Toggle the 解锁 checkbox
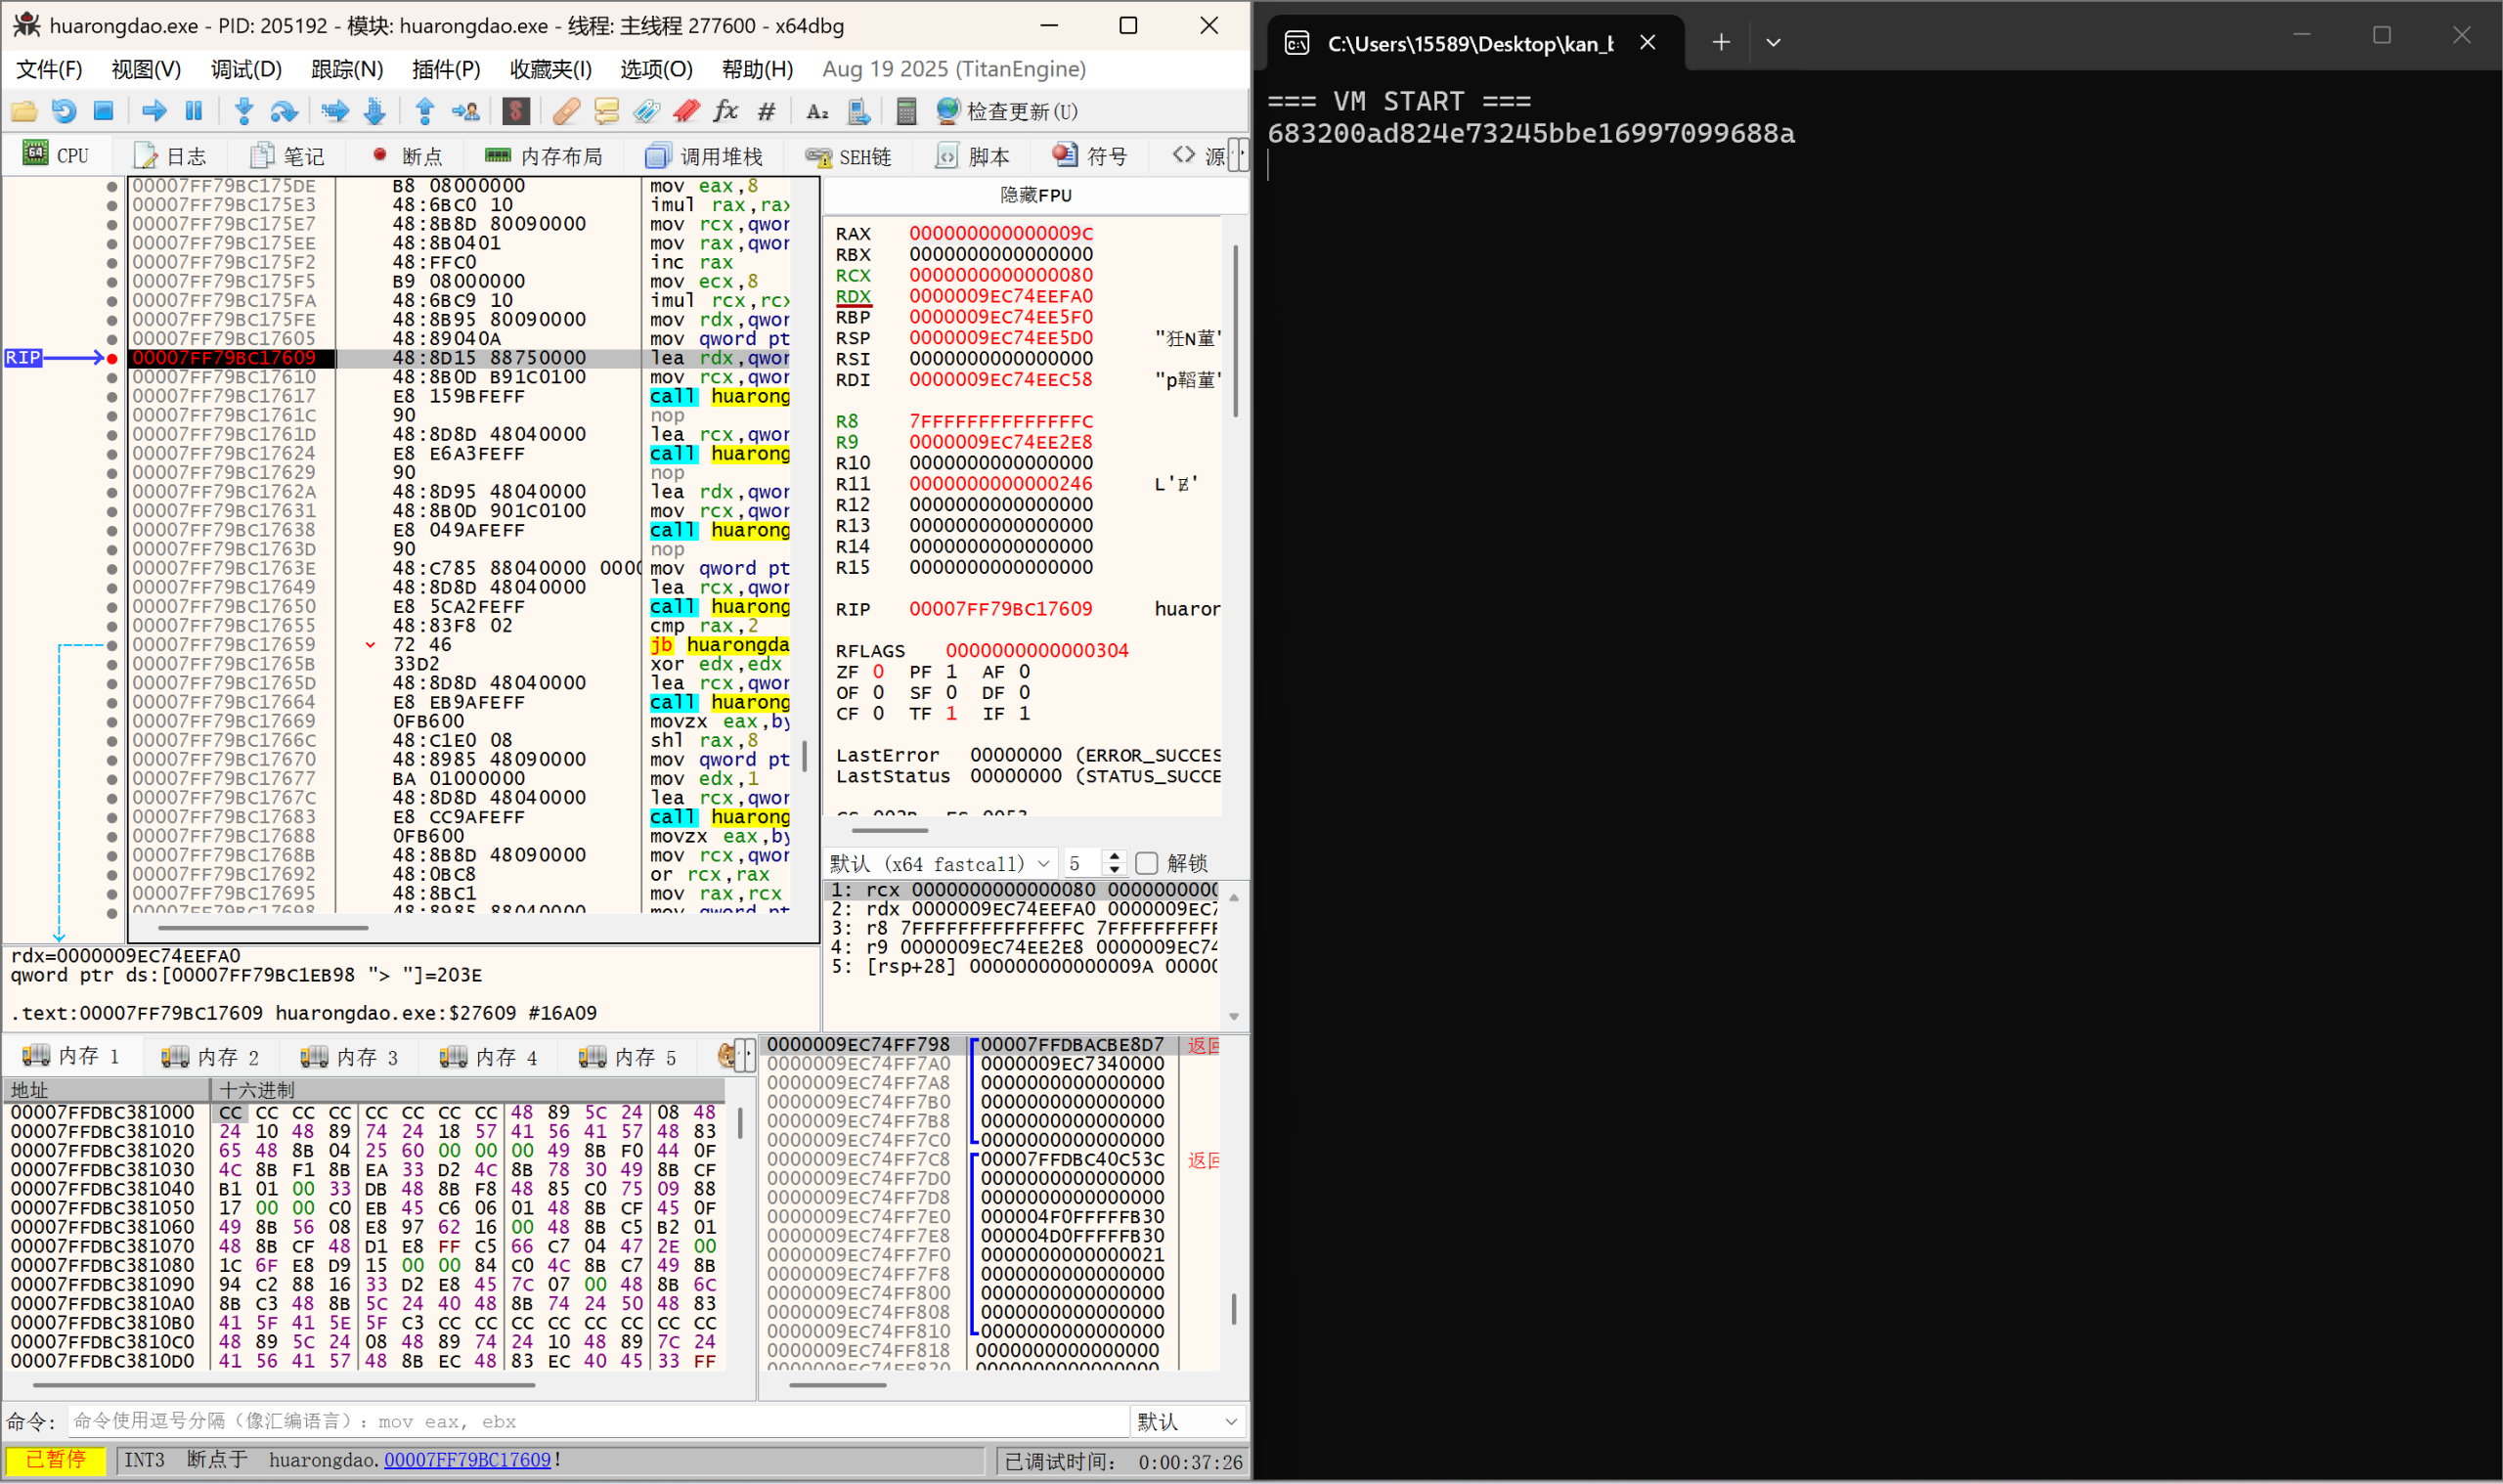The image size is (2503, 1484). click(x=1147, y=863)
